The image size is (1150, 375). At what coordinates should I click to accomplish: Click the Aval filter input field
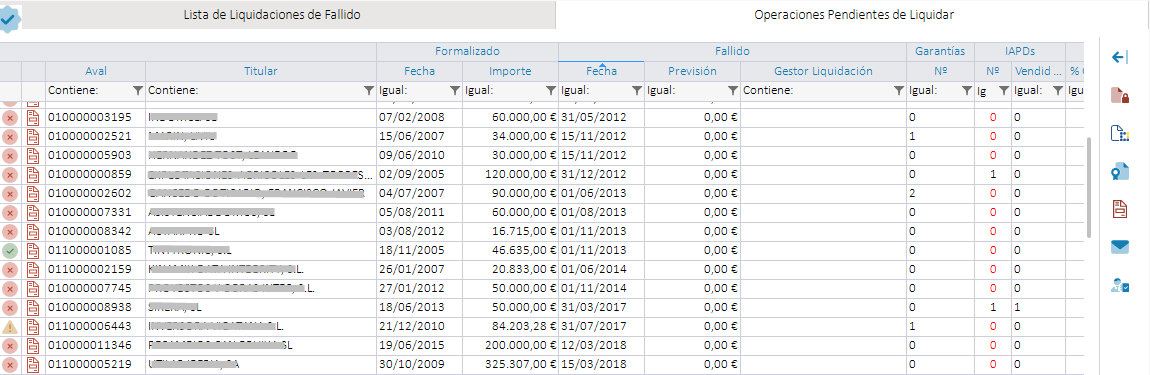click(89, 90)
